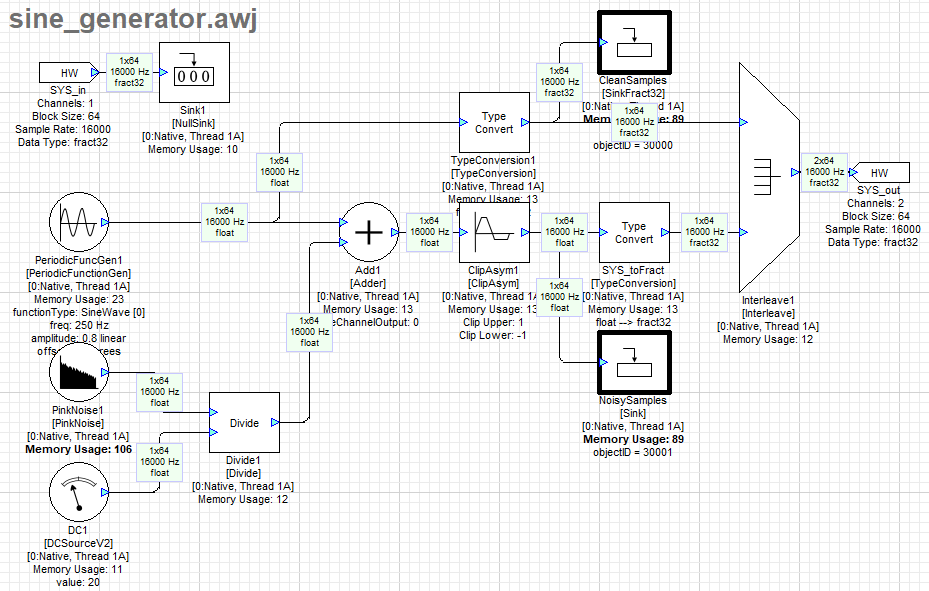Click the PinkNoise1 output wire label
929x591 pixels.
point(159,391)
